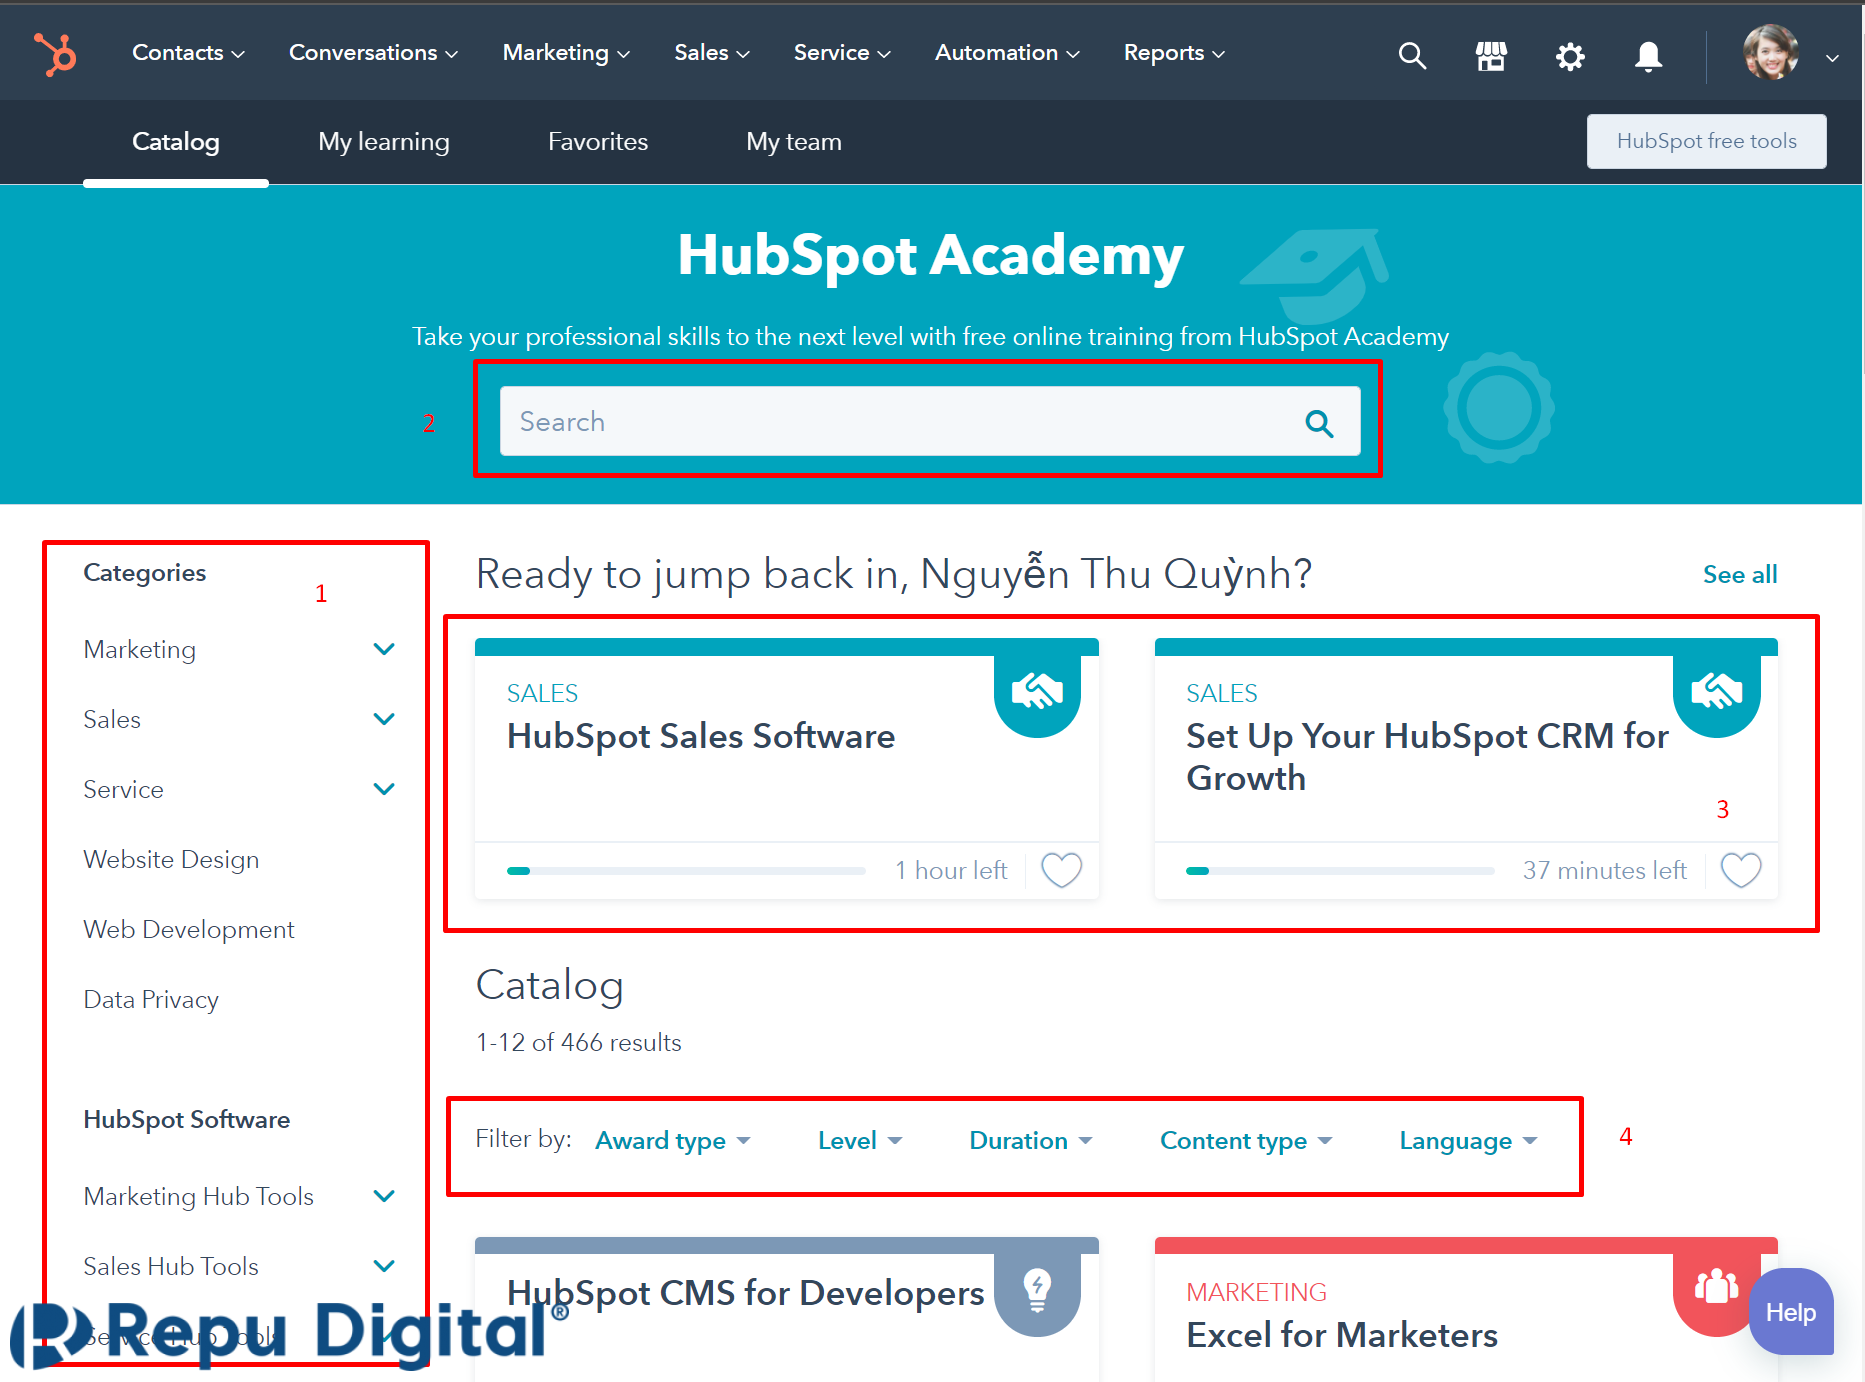Expand the Service category chevron

point(384,789)
